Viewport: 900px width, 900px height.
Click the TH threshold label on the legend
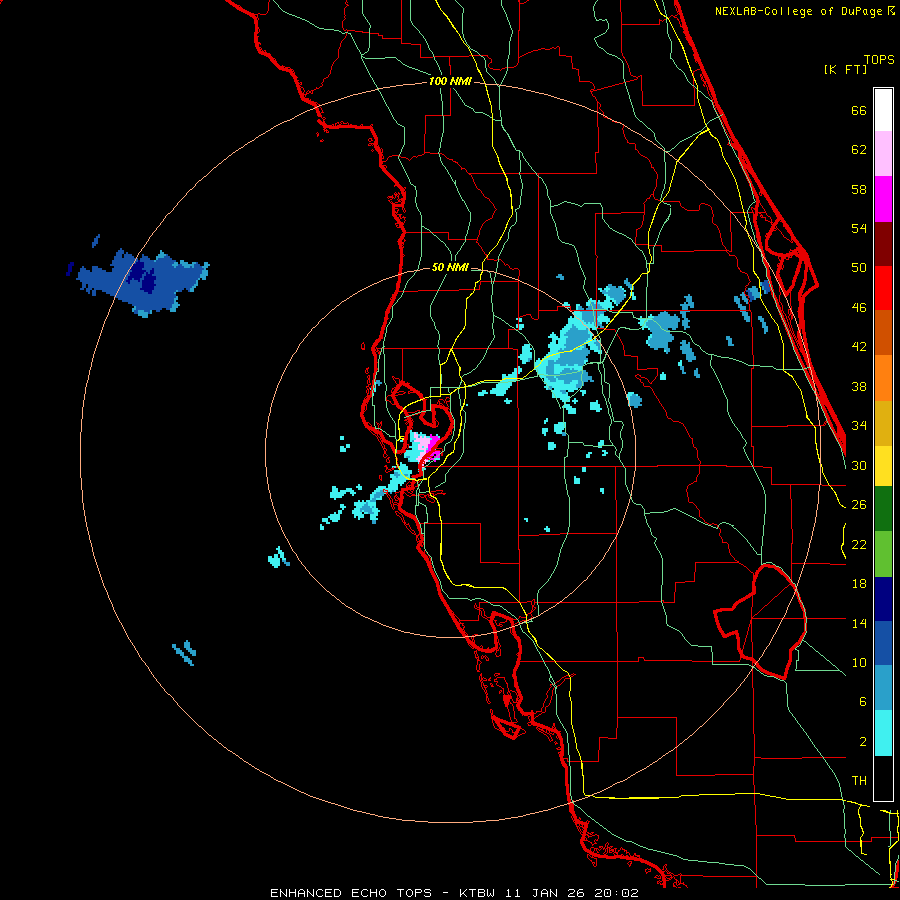pyautogui.click(x=859, y=781)
